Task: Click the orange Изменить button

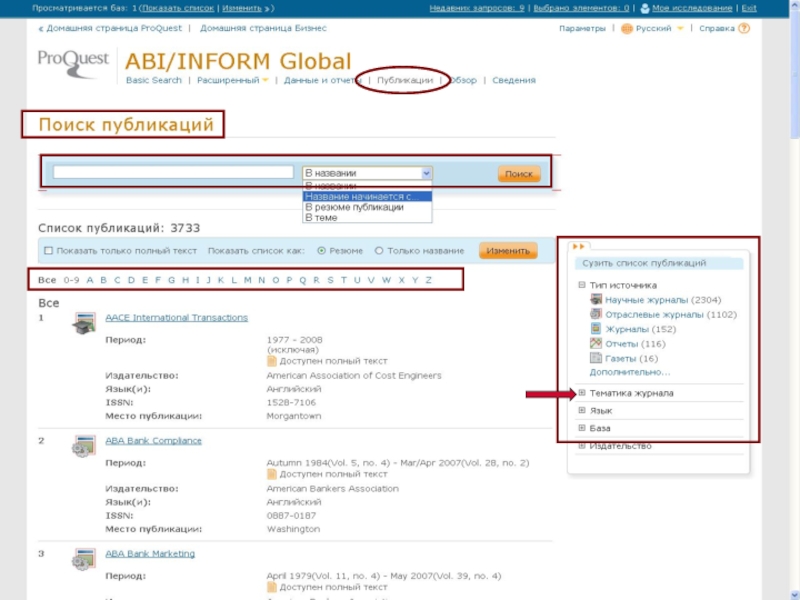Action: (508, 251)
